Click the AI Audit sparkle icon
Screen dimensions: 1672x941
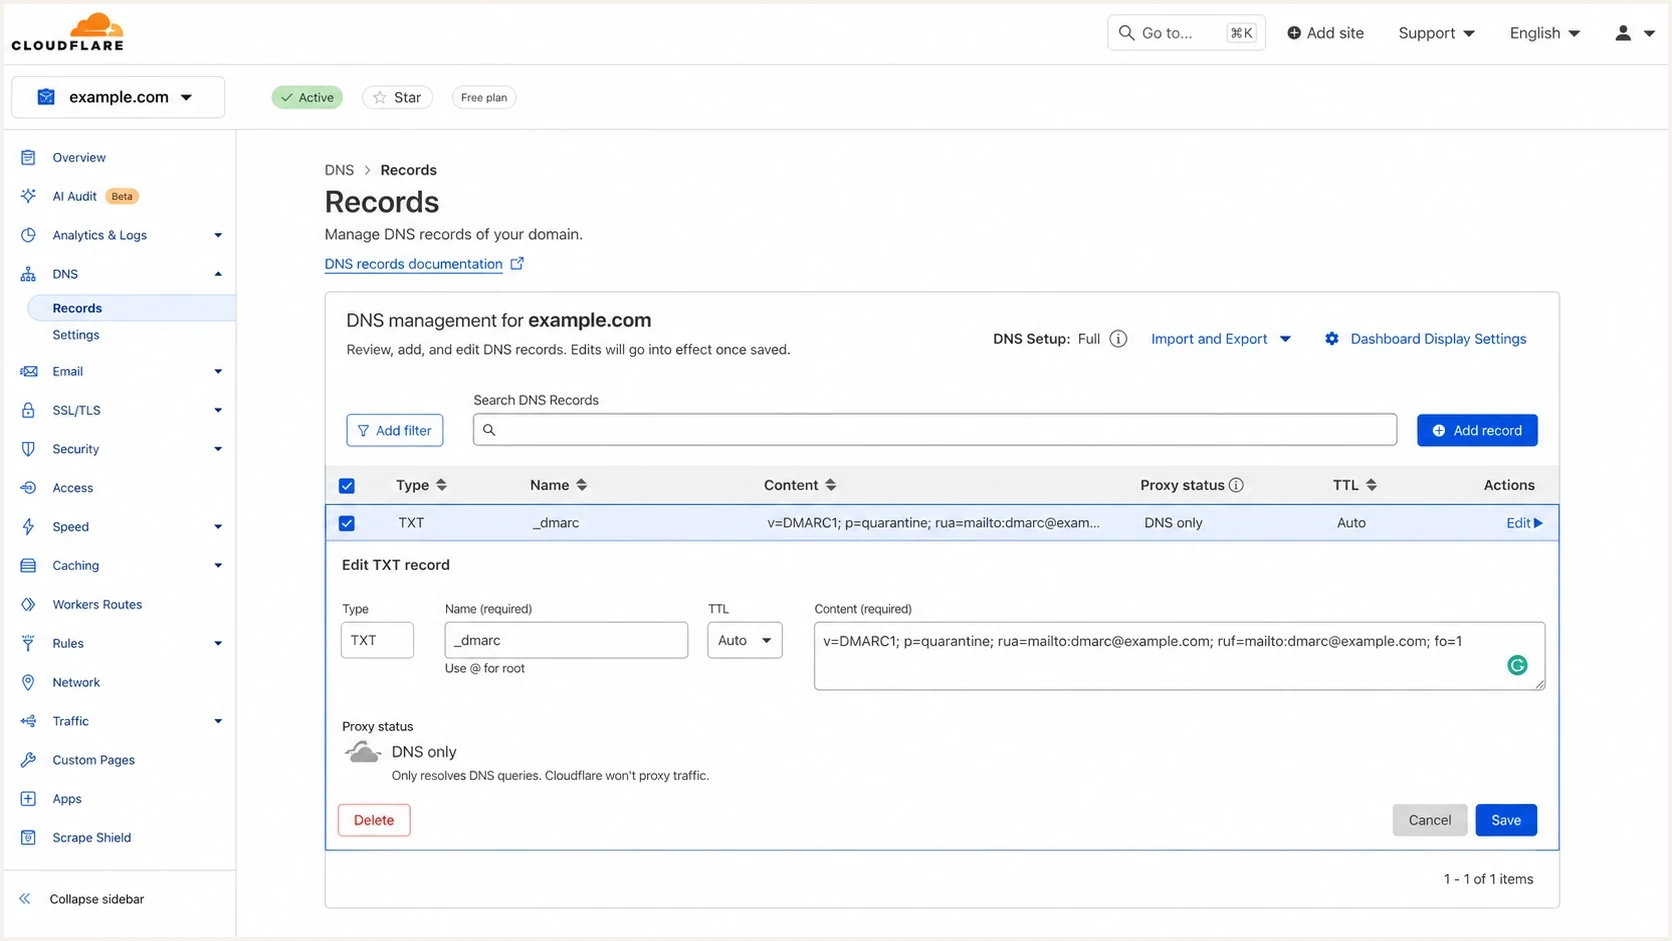pyautogui.click(x=28, y=196)
